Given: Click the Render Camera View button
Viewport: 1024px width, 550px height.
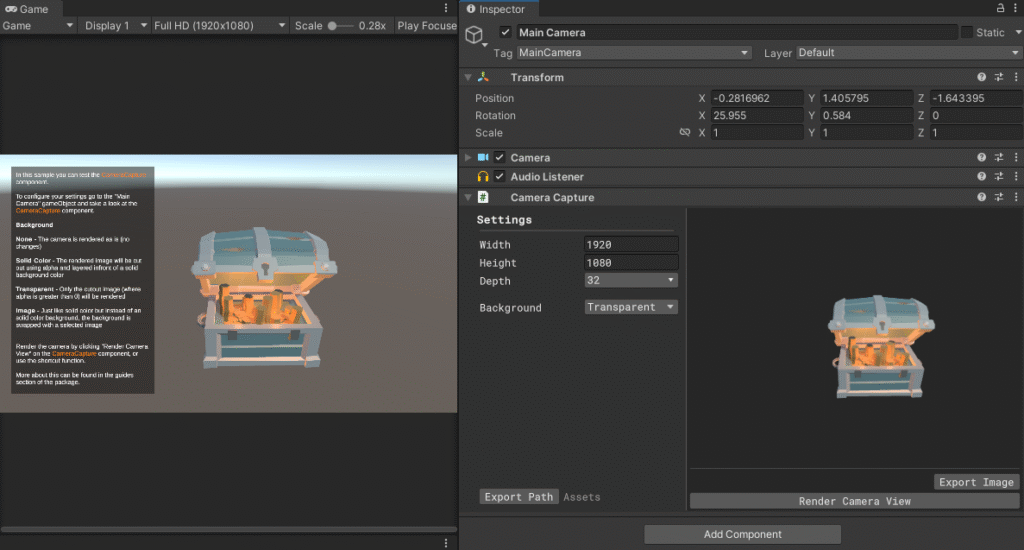Looking at the screenshot, I should 854,501.
